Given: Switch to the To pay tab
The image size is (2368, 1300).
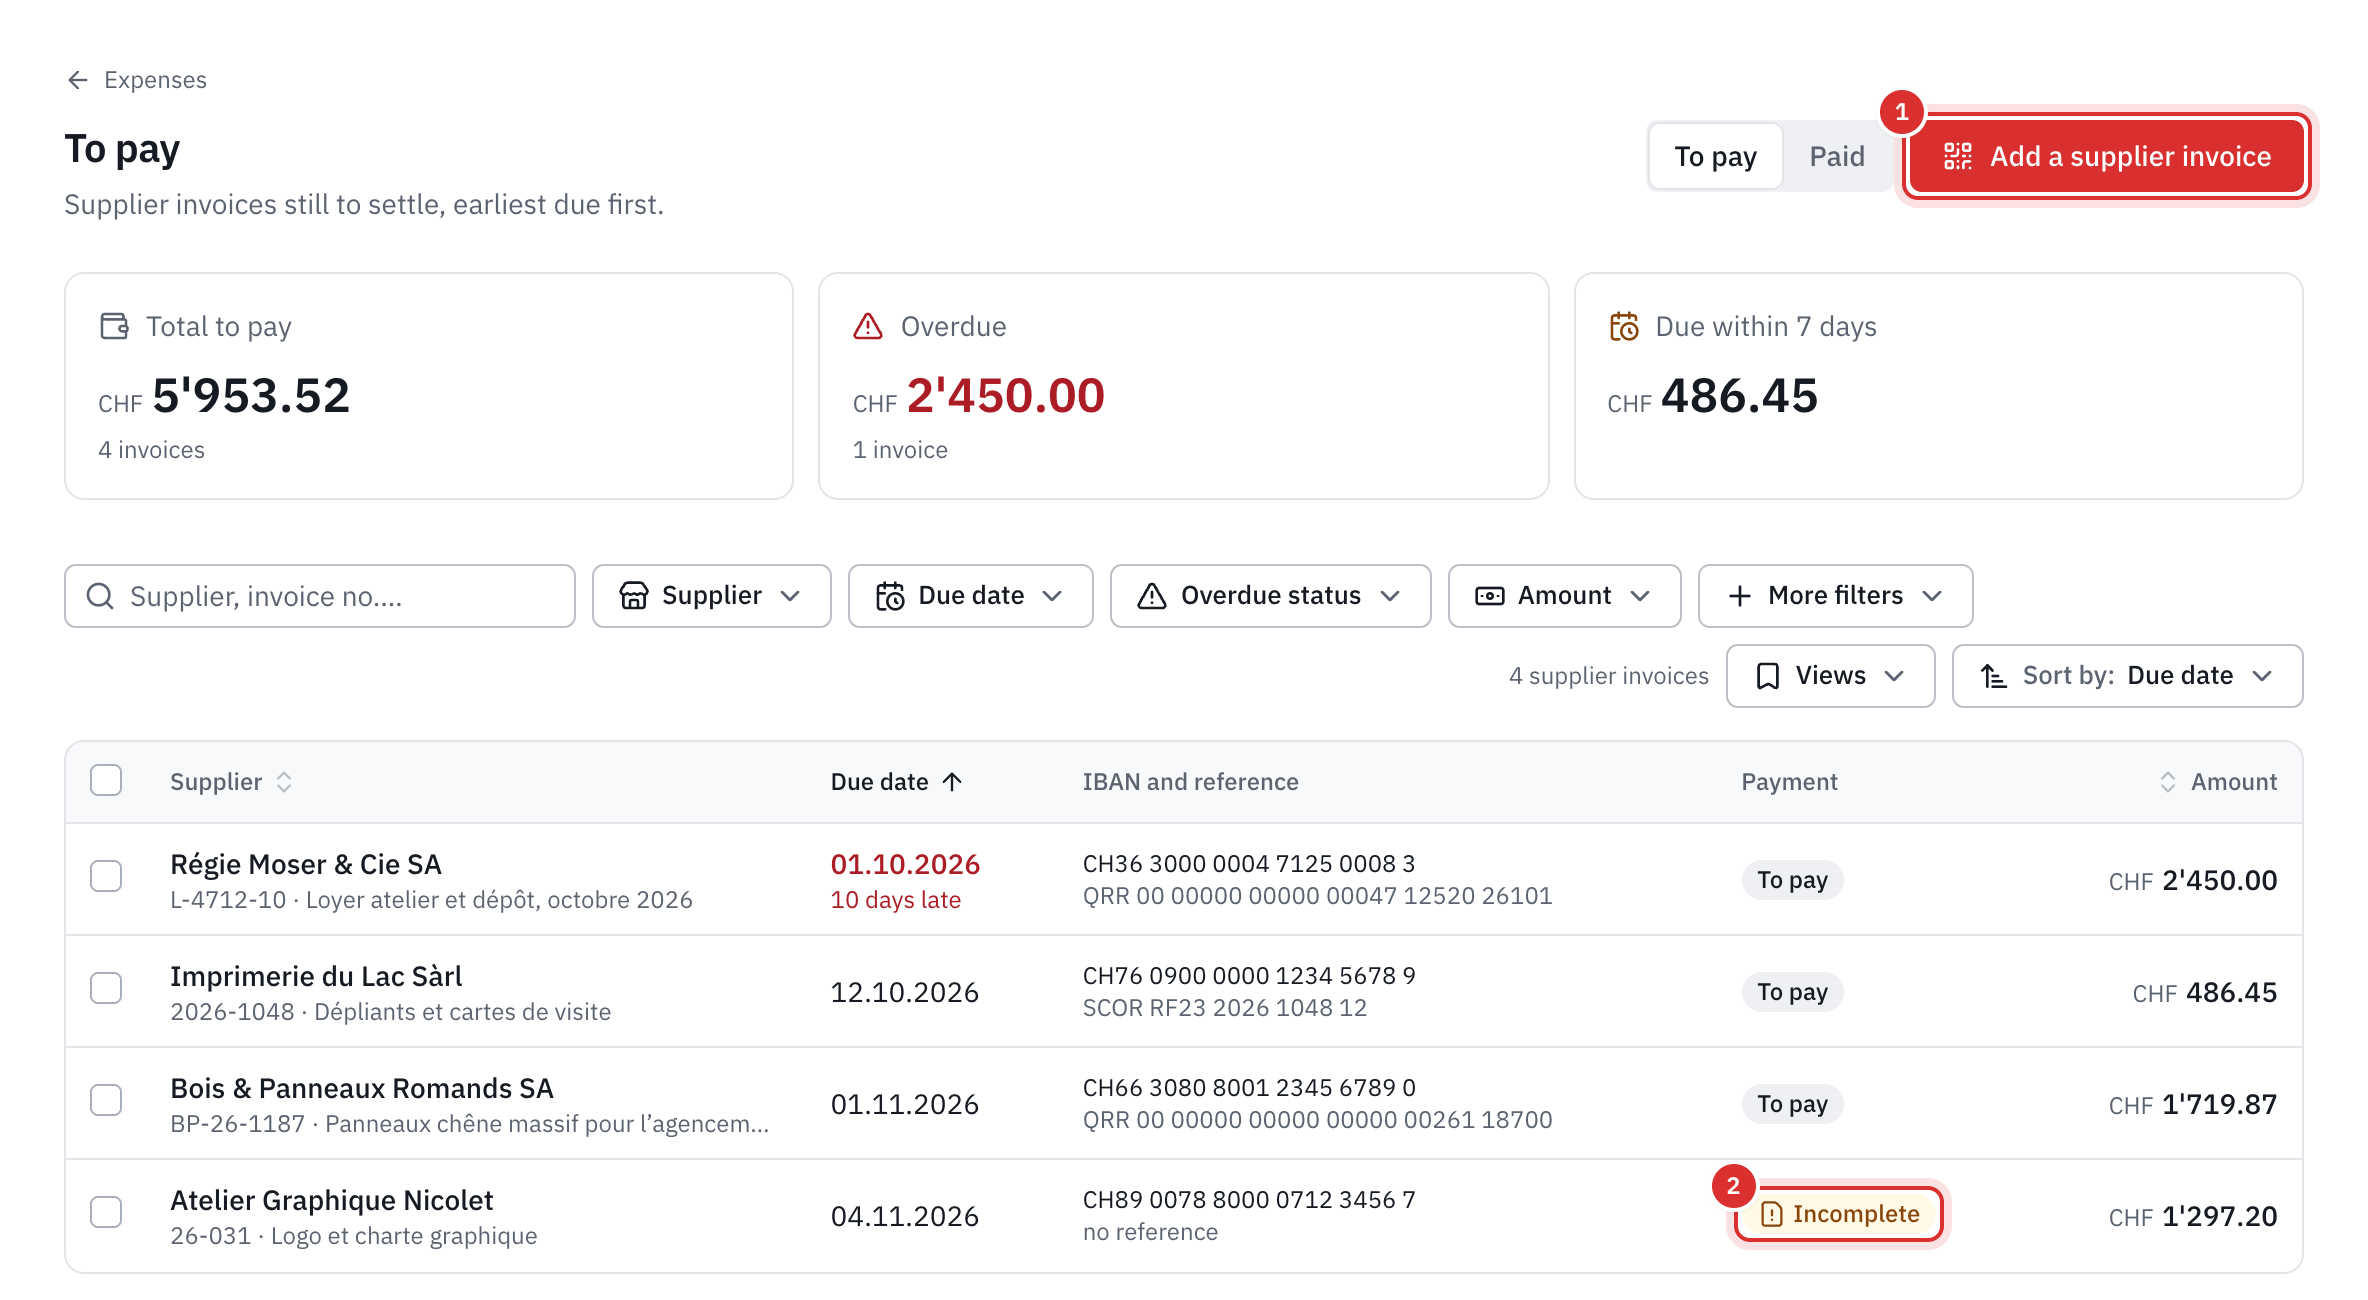Looking at the screenshot, I should (x=1716, y=157).
